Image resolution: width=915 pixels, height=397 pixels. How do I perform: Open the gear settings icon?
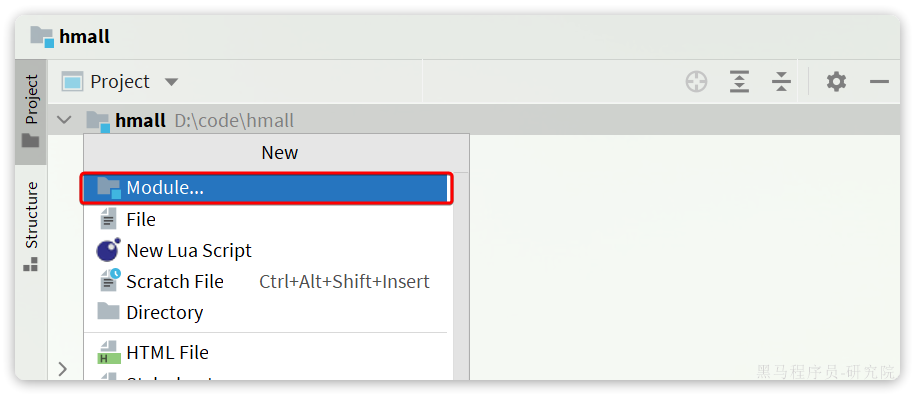coord(836,82)
